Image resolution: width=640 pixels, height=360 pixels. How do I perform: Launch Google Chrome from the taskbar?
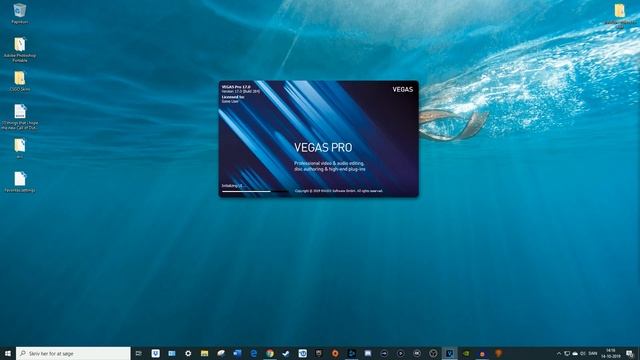tap(270, 353)
